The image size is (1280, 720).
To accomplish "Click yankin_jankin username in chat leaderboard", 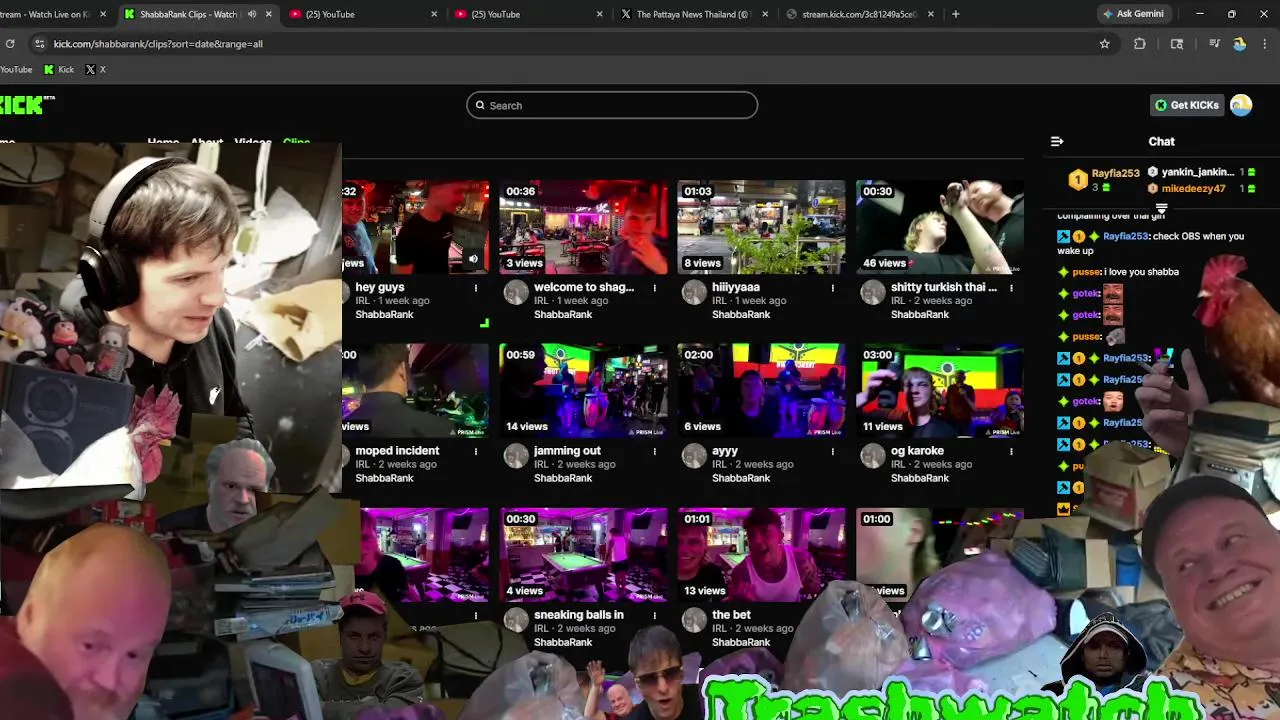I will pos(1197,172).
